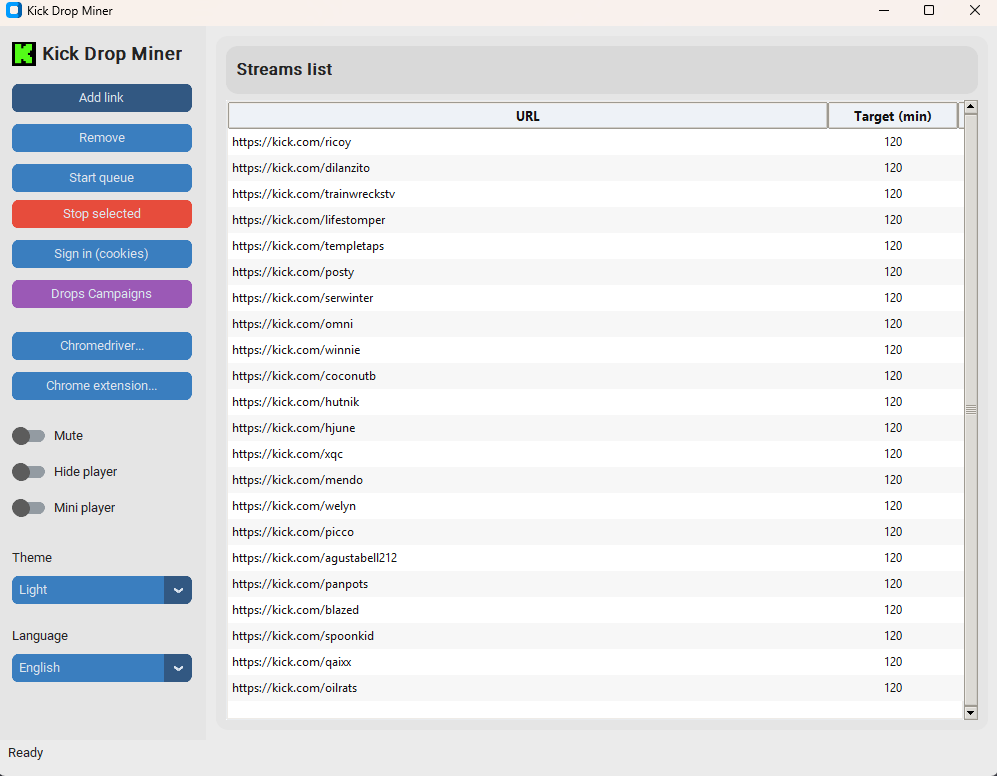Viewport: 997px width, 776px height.
Task: Select the https://kick.com/hutnik row
Action: 596,403
